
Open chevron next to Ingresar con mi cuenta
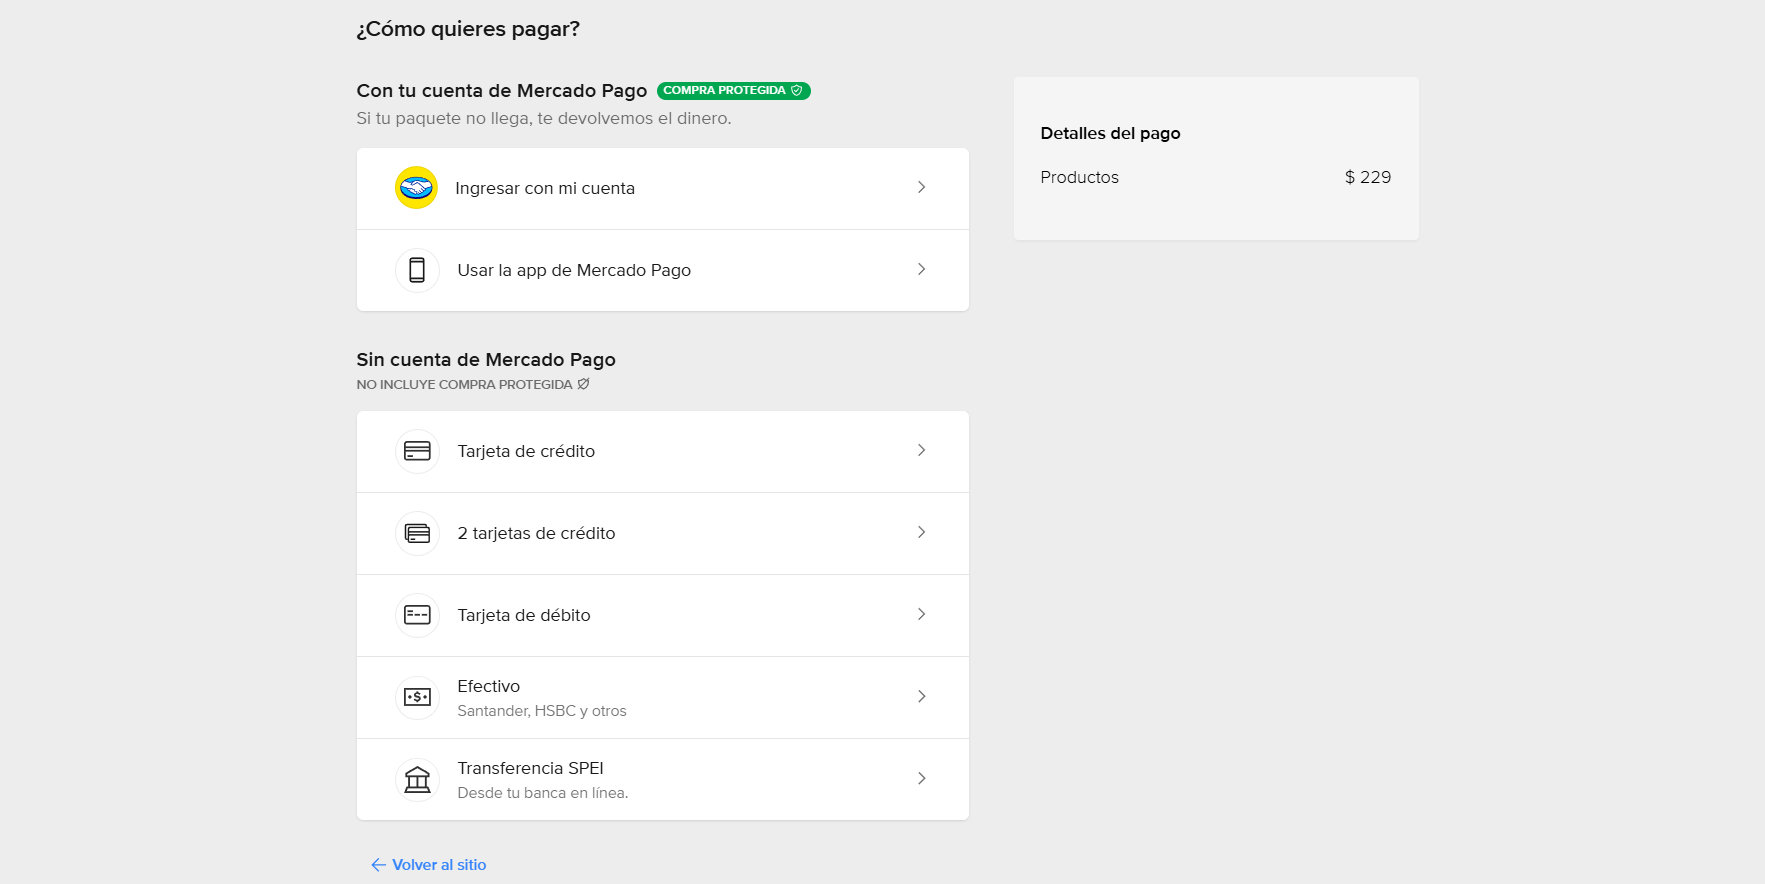pos(921,188)
